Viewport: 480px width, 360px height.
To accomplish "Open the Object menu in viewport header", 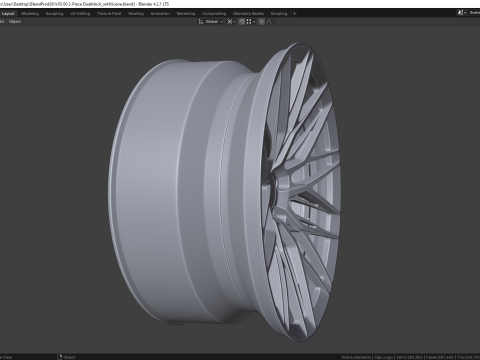I will [x=15, y=22].
